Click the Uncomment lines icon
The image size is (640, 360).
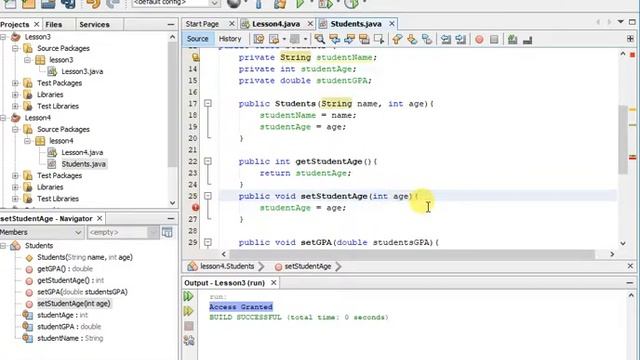point(527,40)
